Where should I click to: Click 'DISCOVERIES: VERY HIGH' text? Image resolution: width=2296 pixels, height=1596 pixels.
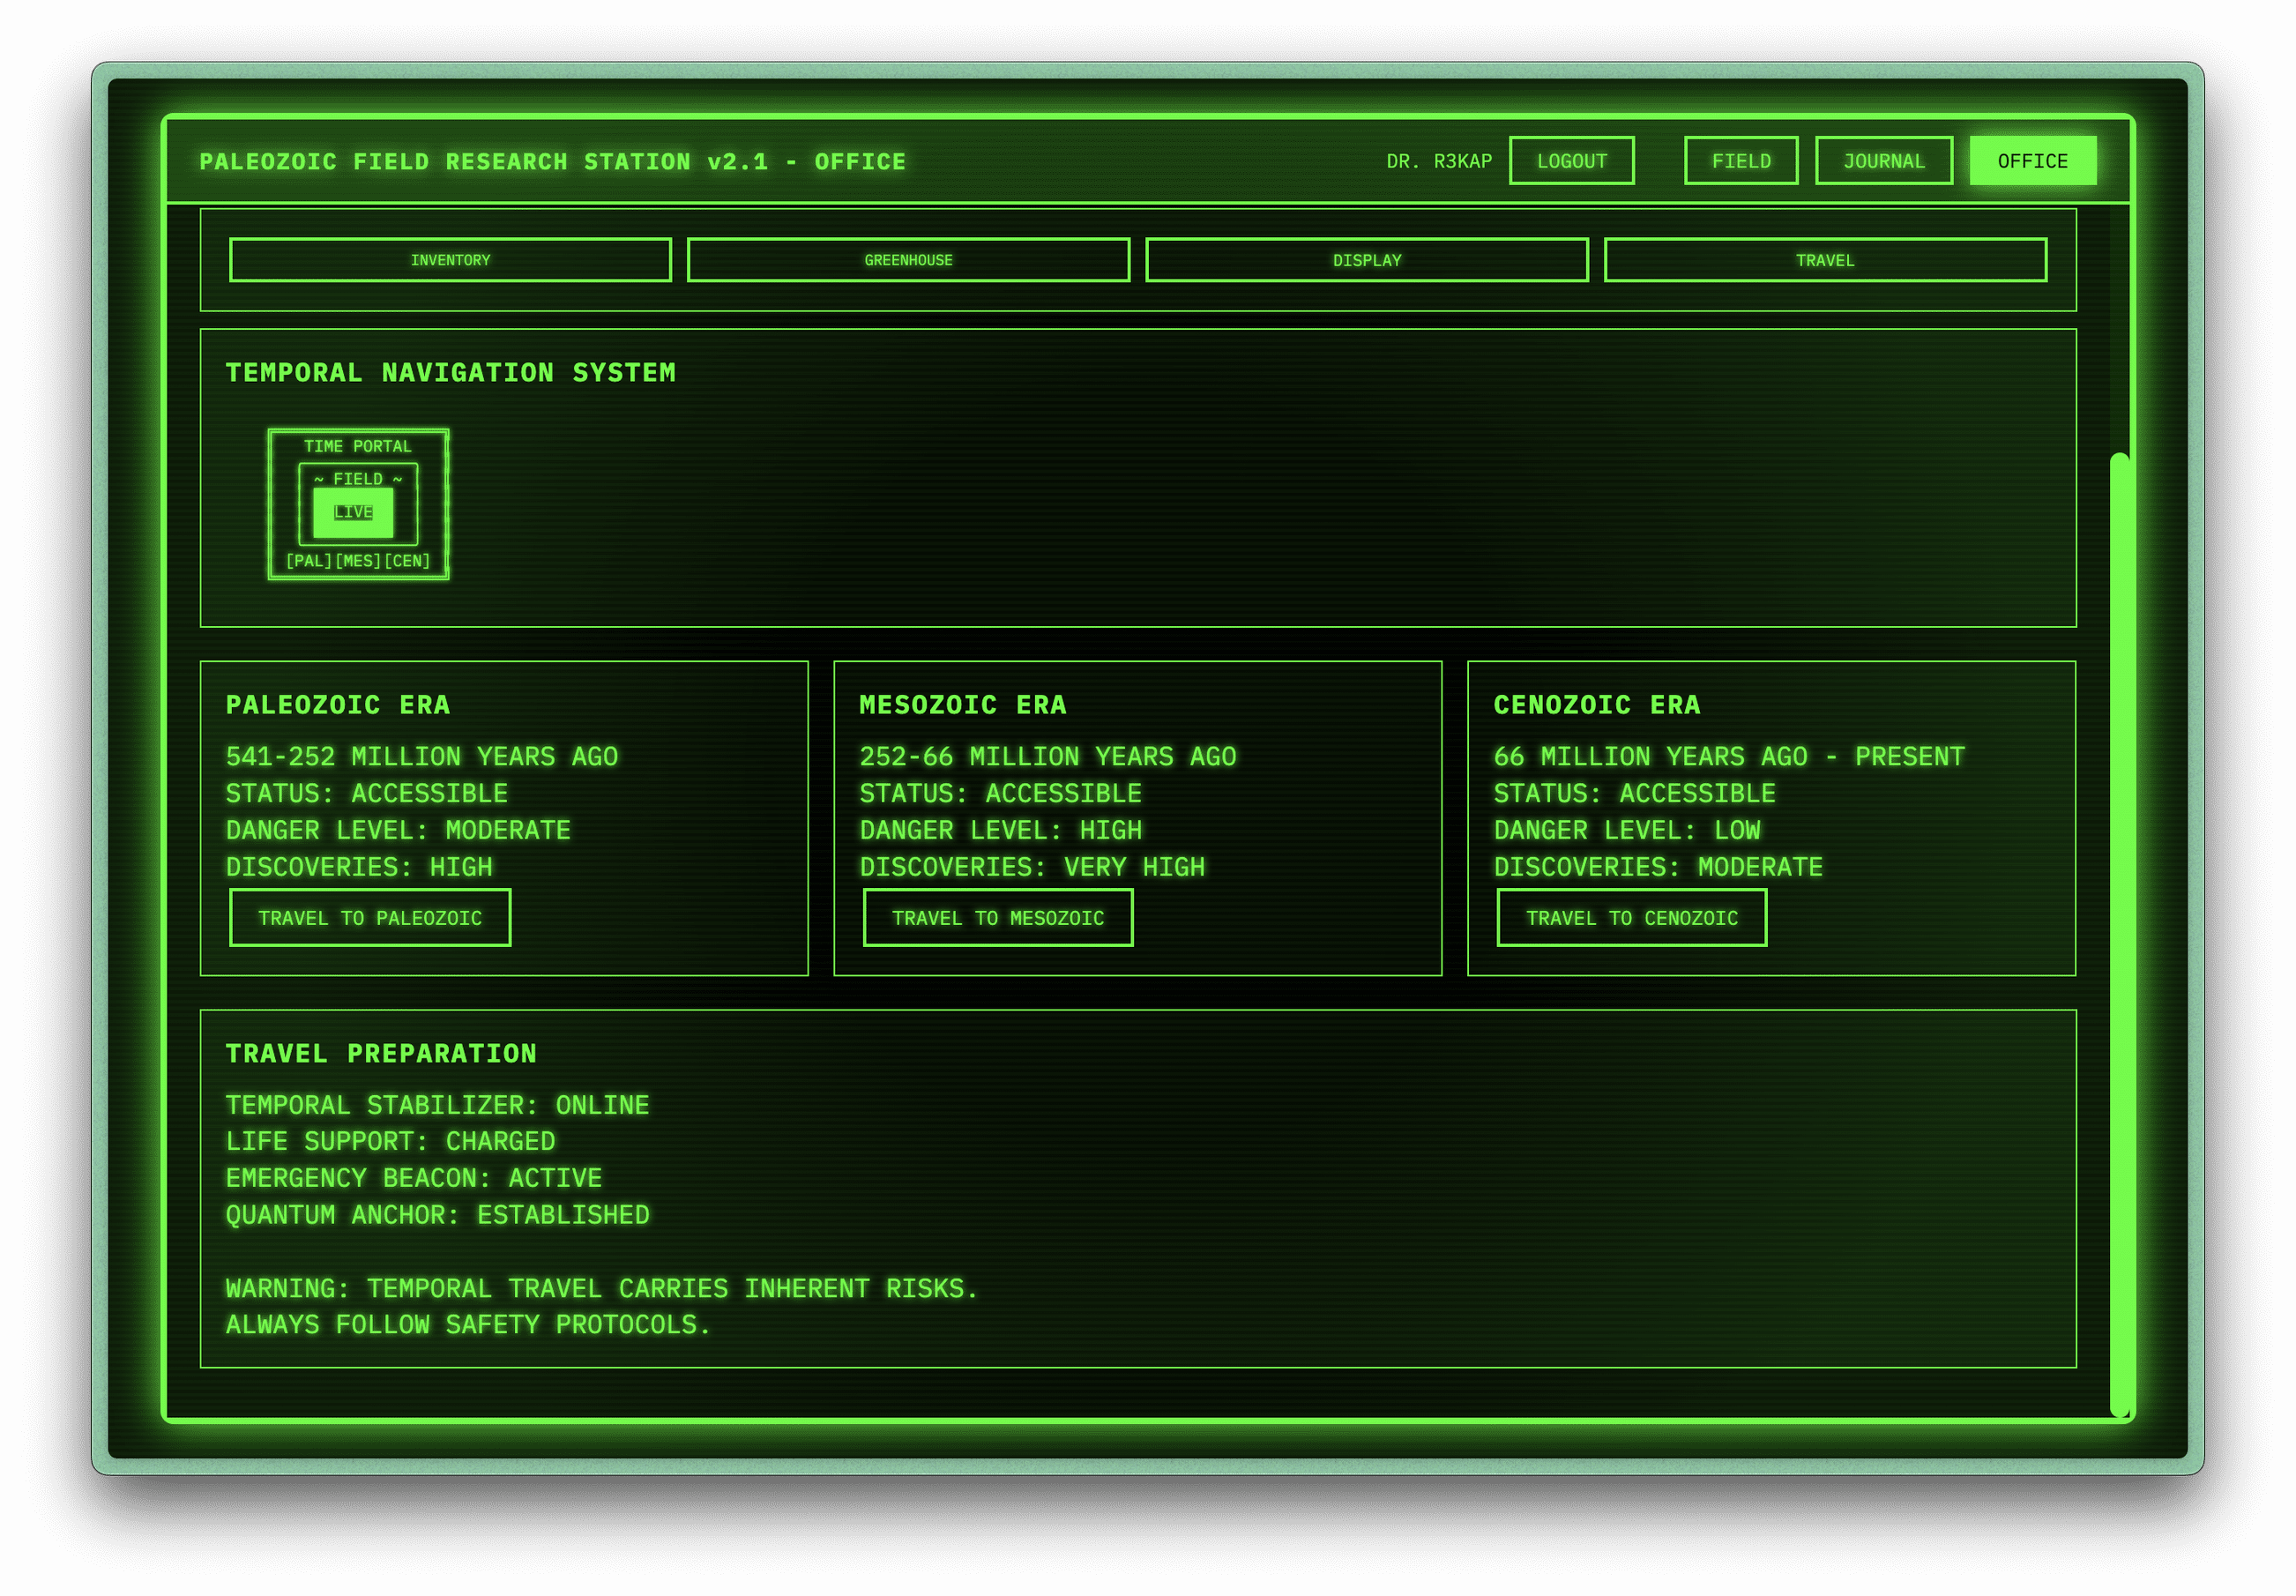(1032, 867)
